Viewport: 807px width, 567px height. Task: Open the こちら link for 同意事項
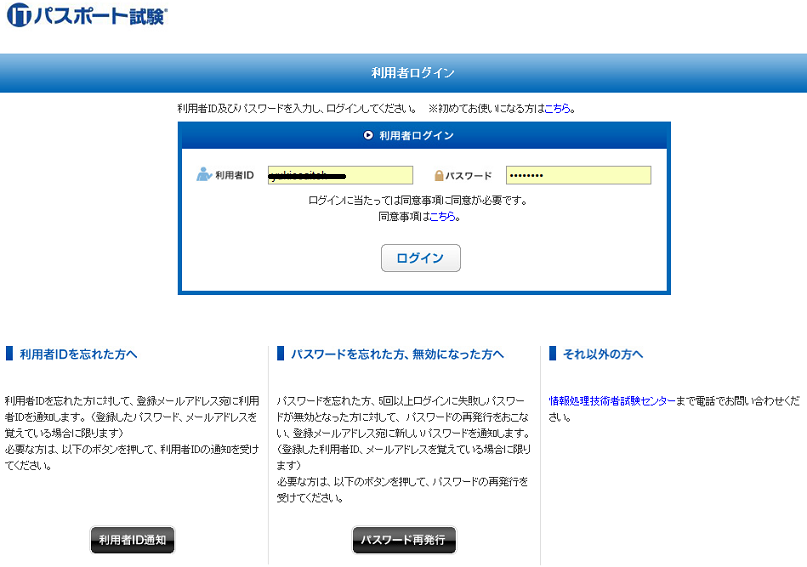coord(442,216)
